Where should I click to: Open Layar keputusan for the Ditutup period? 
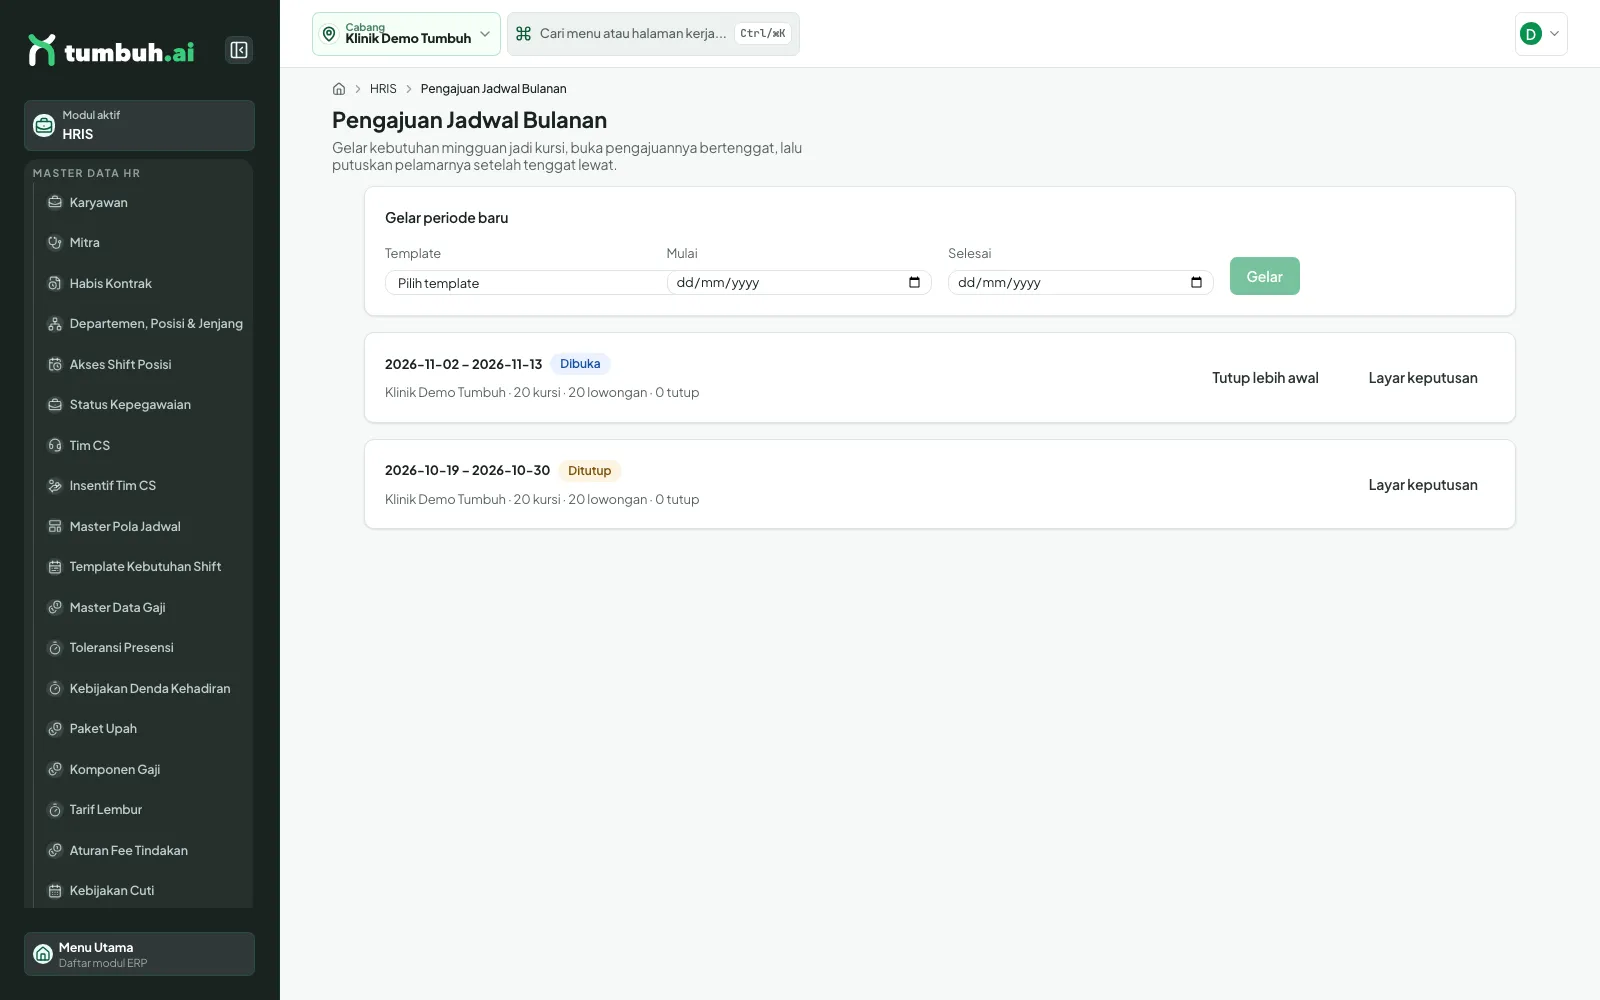(1423, 485)
